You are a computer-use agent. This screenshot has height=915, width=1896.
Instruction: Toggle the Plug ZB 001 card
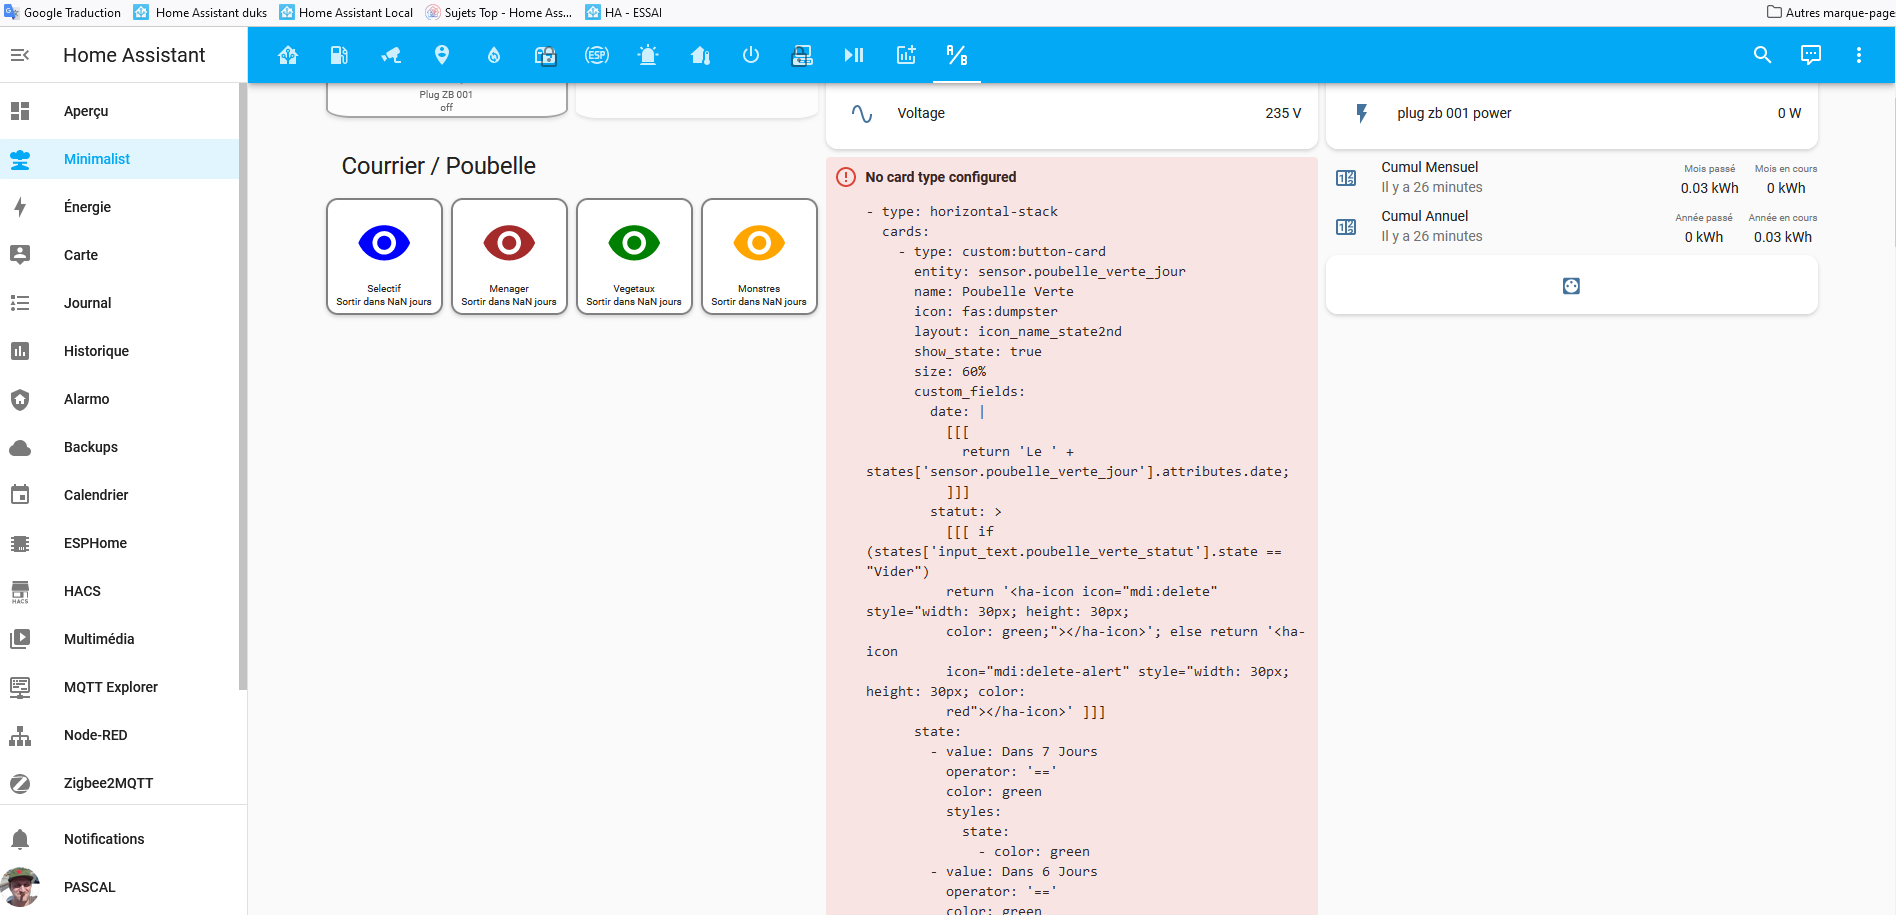446,100
